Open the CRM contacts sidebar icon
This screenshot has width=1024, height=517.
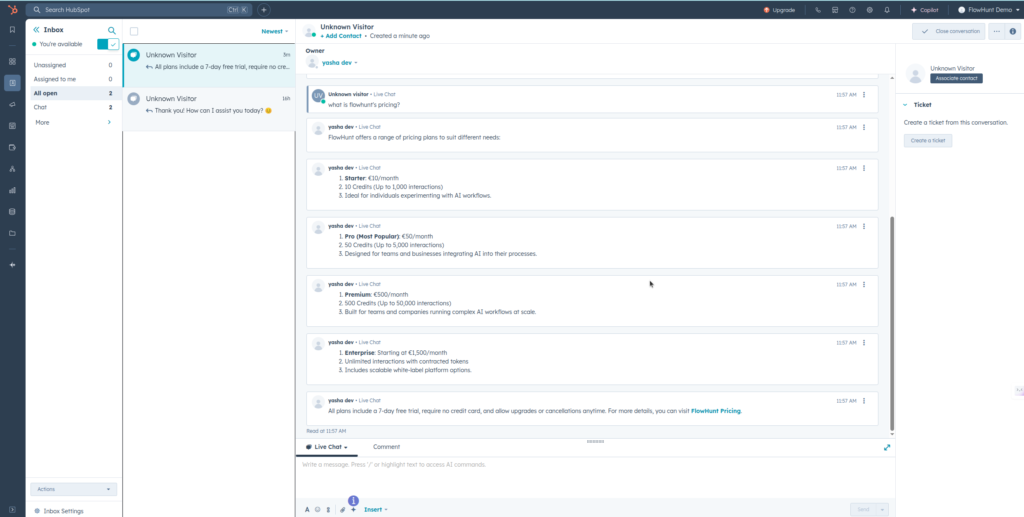click(12, 83)
